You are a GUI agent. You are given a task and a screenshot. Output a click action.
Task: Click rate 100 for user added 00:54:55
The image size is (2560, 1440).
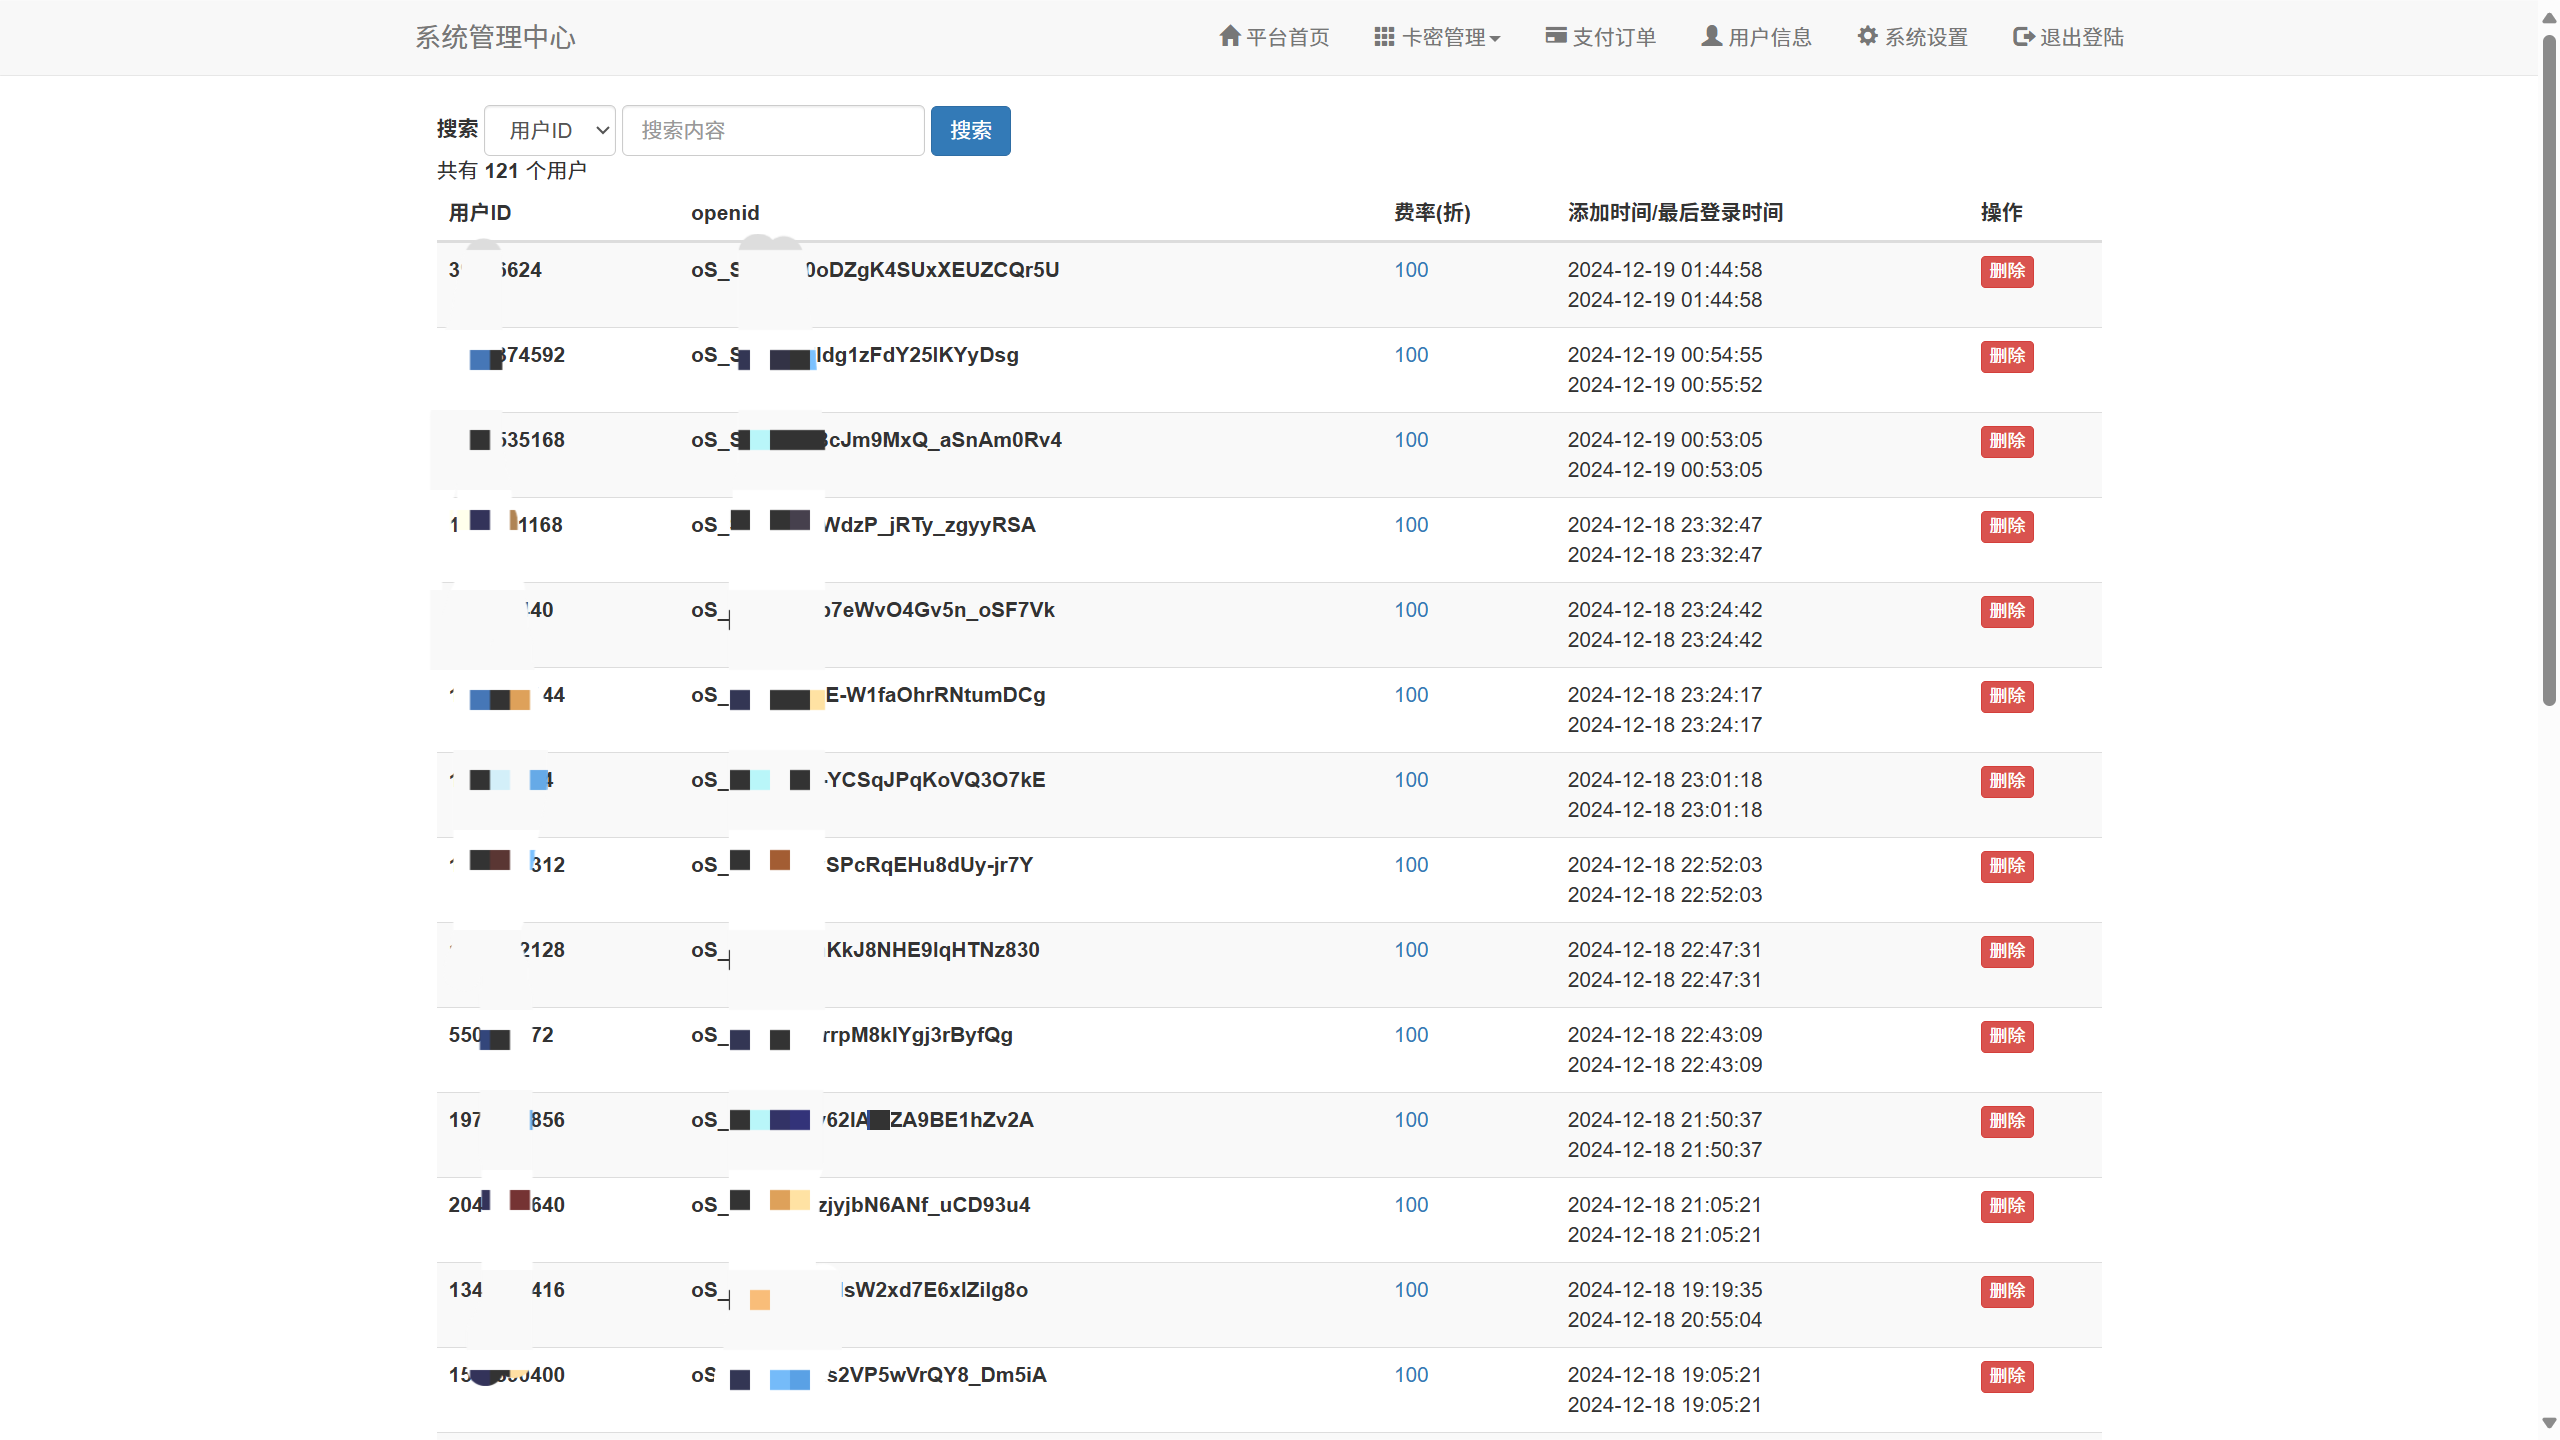pyautogui.click(x=1411, y=355)
